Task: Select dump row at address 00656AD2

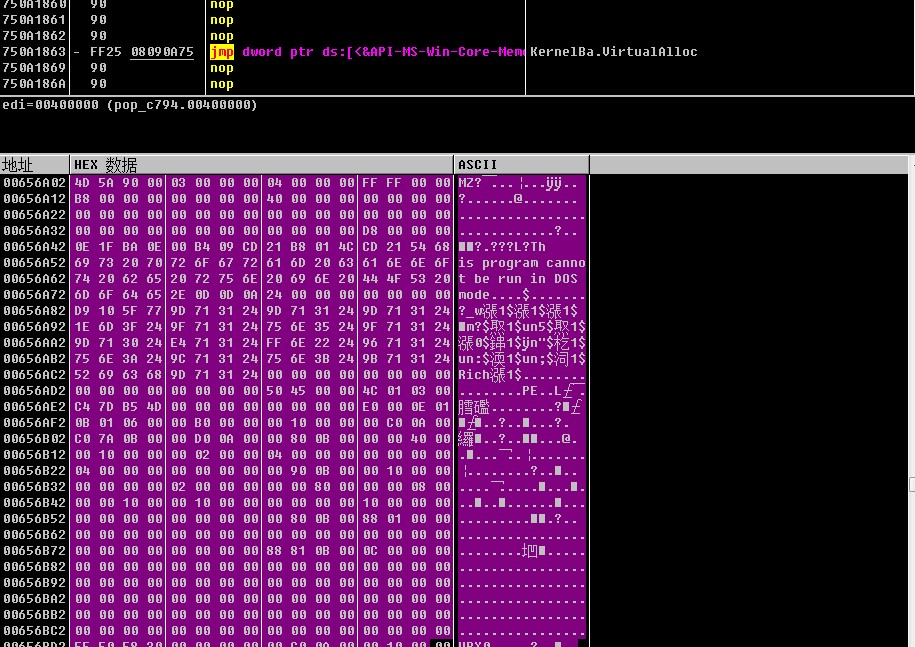Action: 34,391
